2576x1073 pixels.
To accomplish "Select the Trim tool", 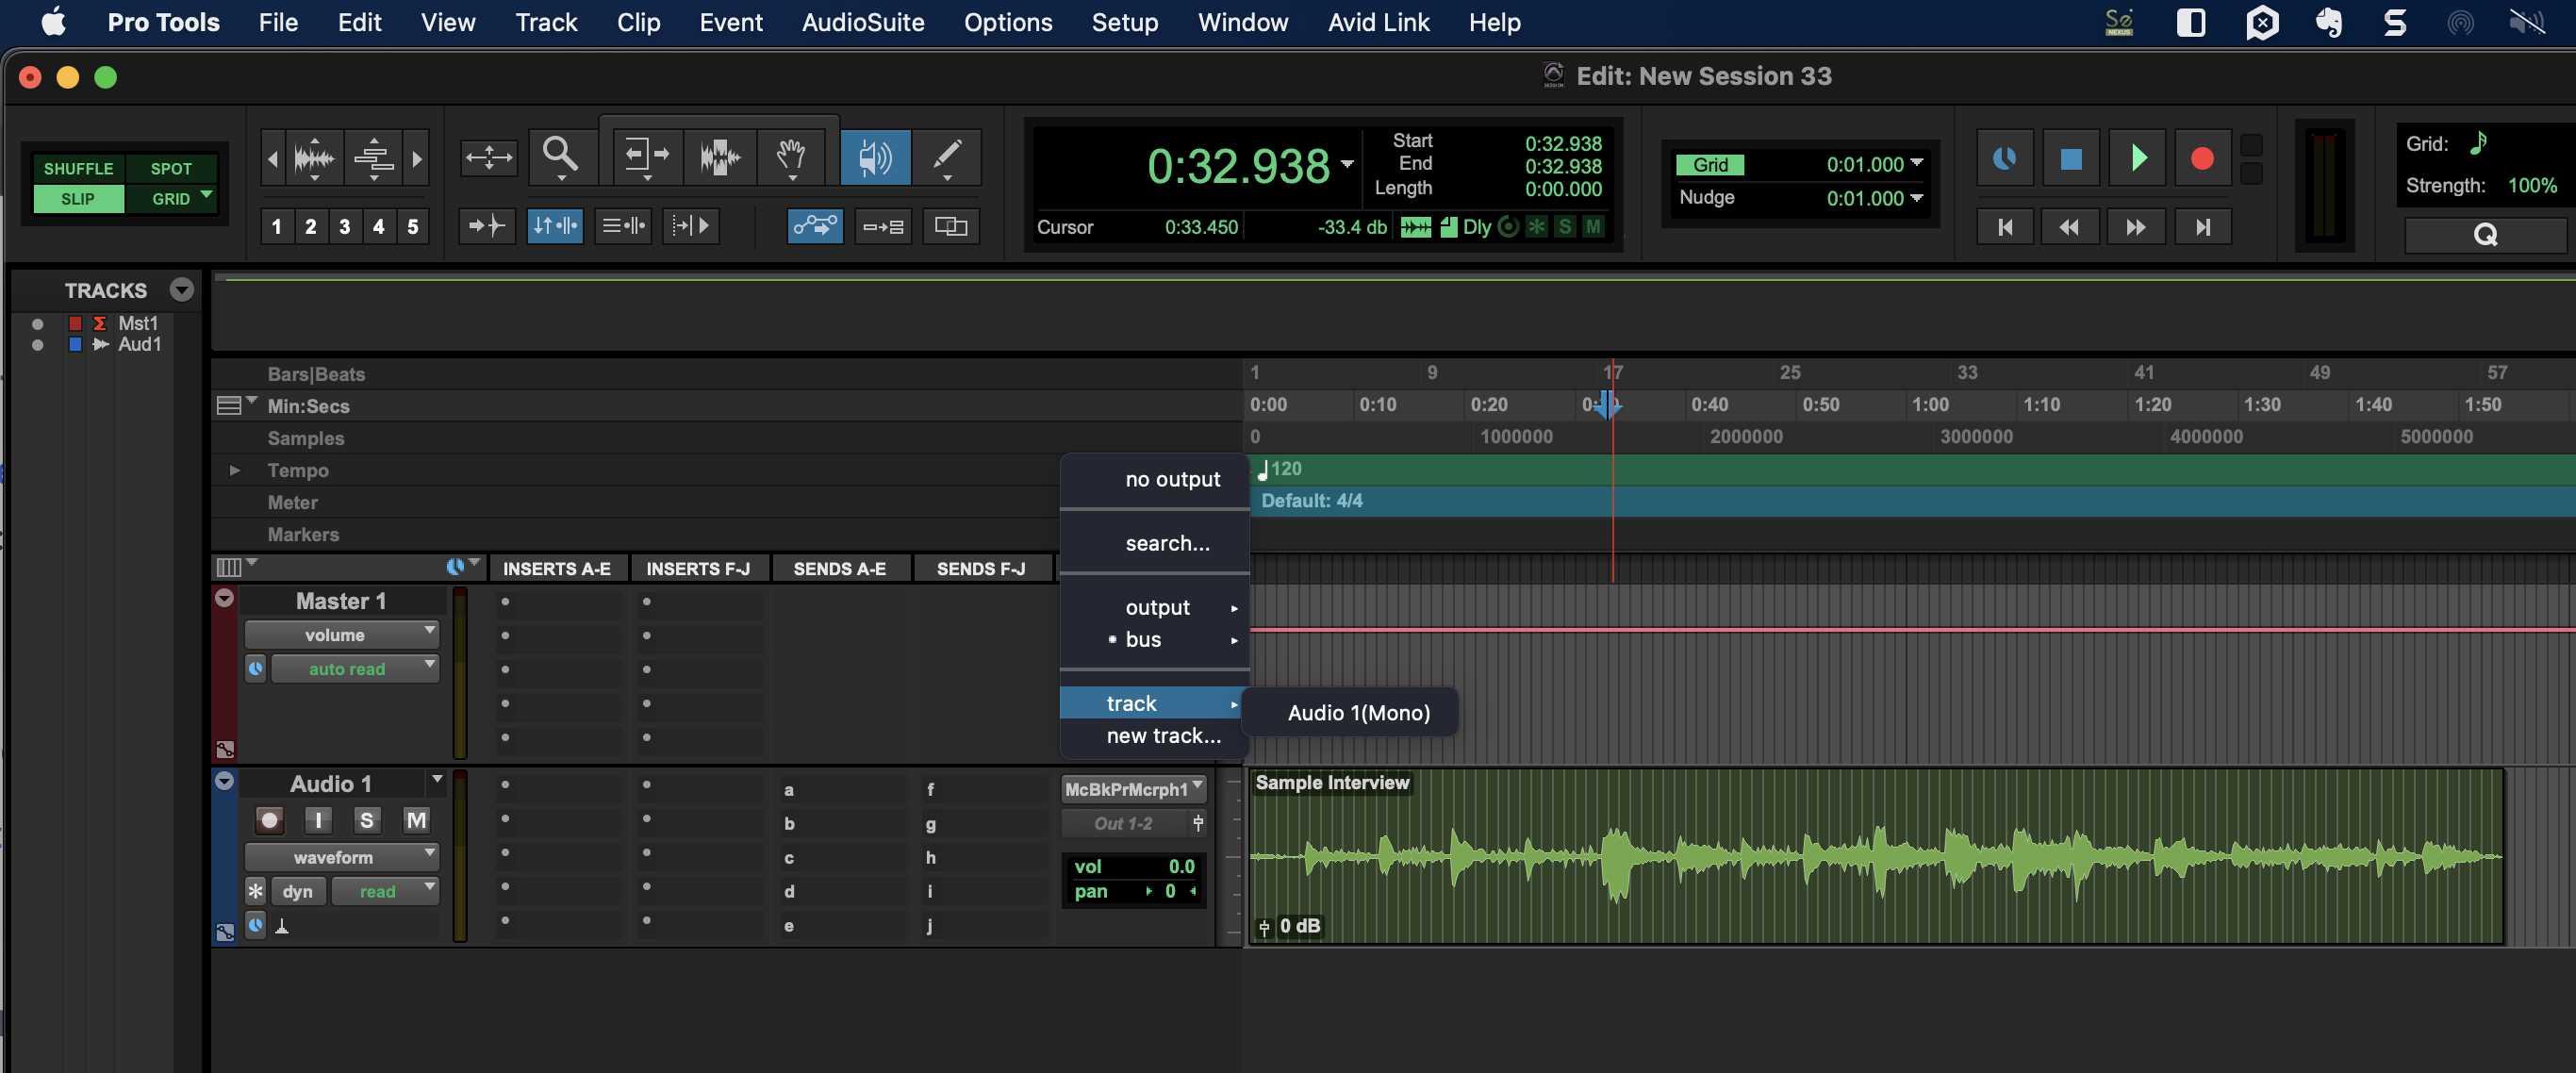I will tap(645, 157).
